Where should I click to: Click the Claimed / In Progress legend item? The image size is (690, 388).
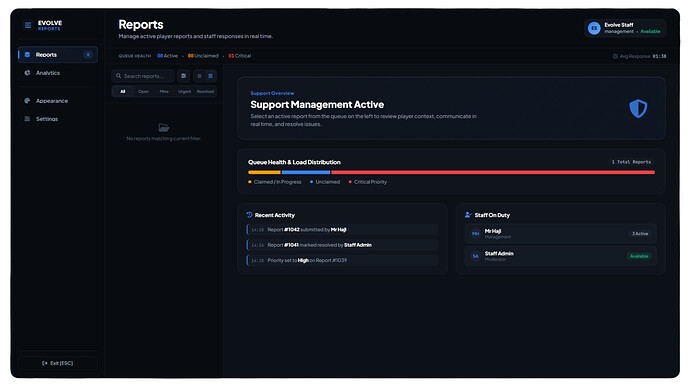click(275, 182)
